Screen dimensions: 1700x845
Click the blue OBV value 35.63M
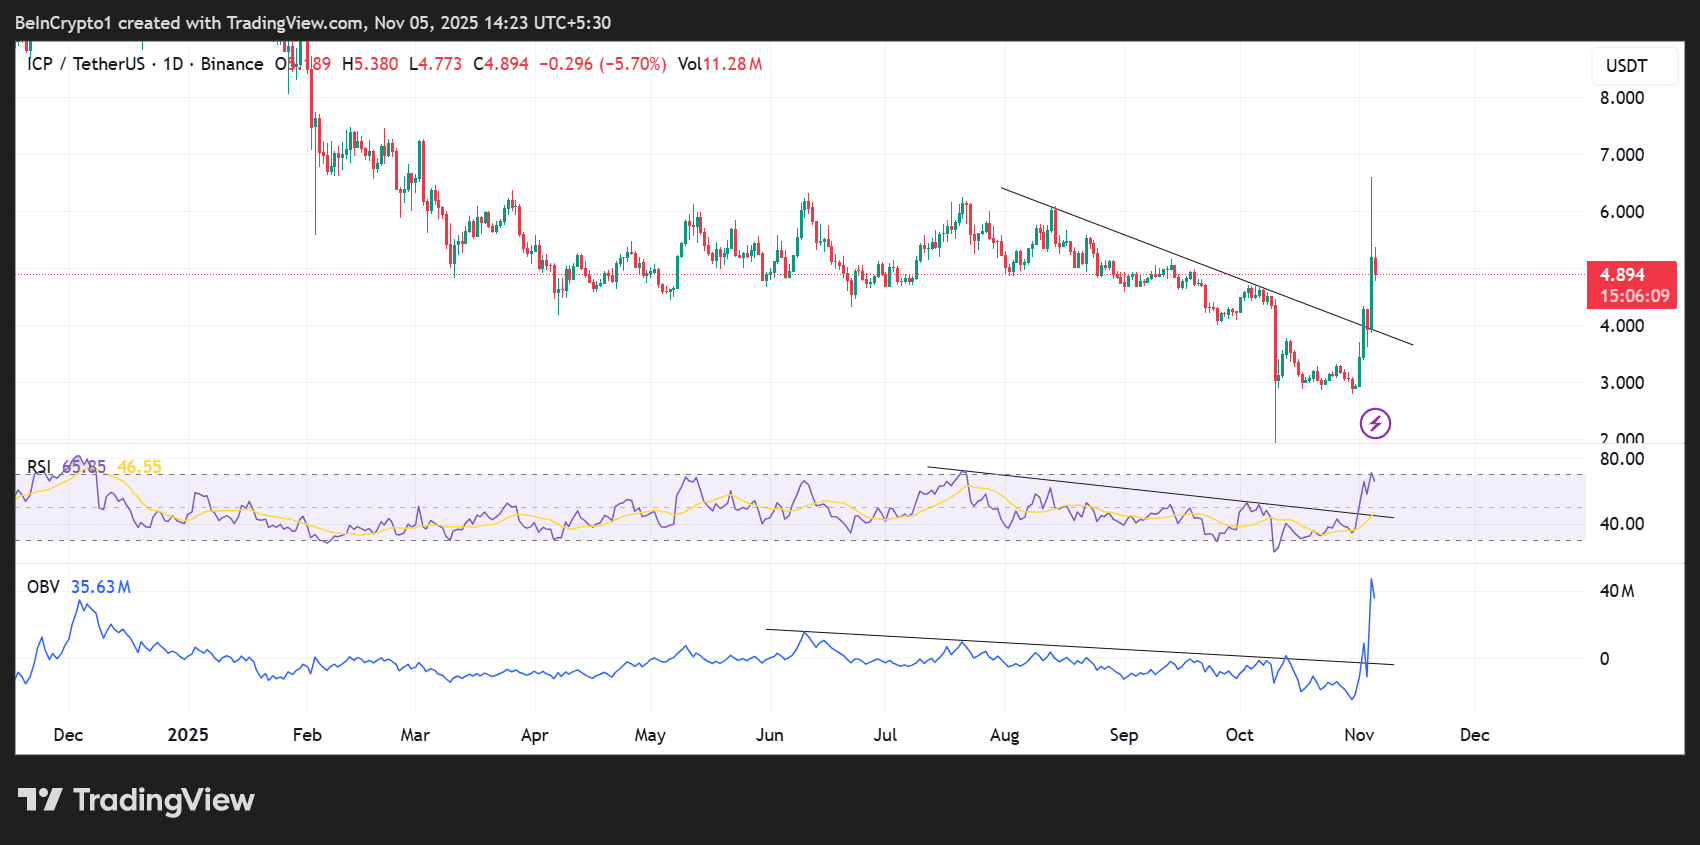[x=100, y=587]
